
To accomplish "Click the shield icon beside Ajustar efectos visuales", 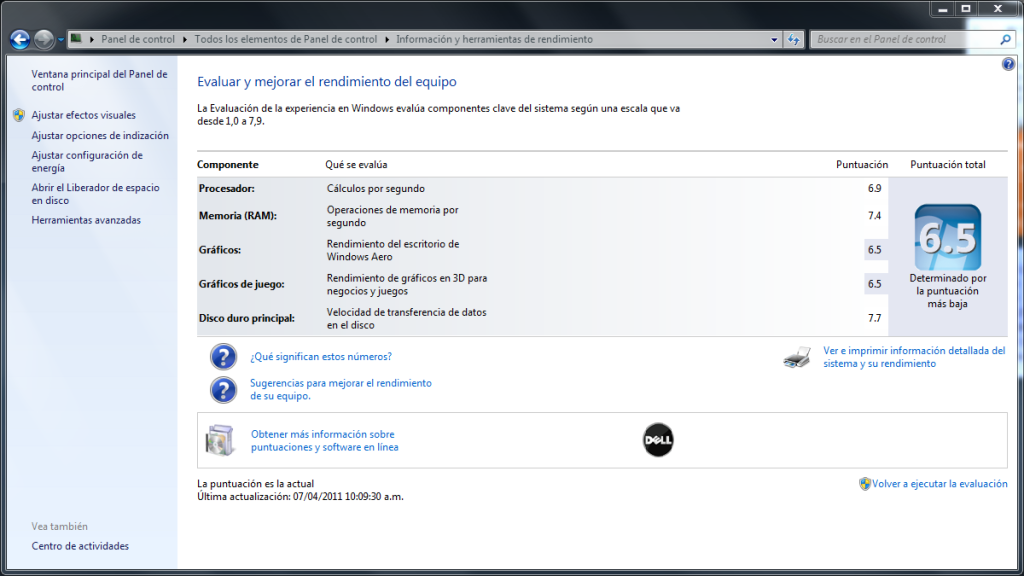I will [19, 115].
